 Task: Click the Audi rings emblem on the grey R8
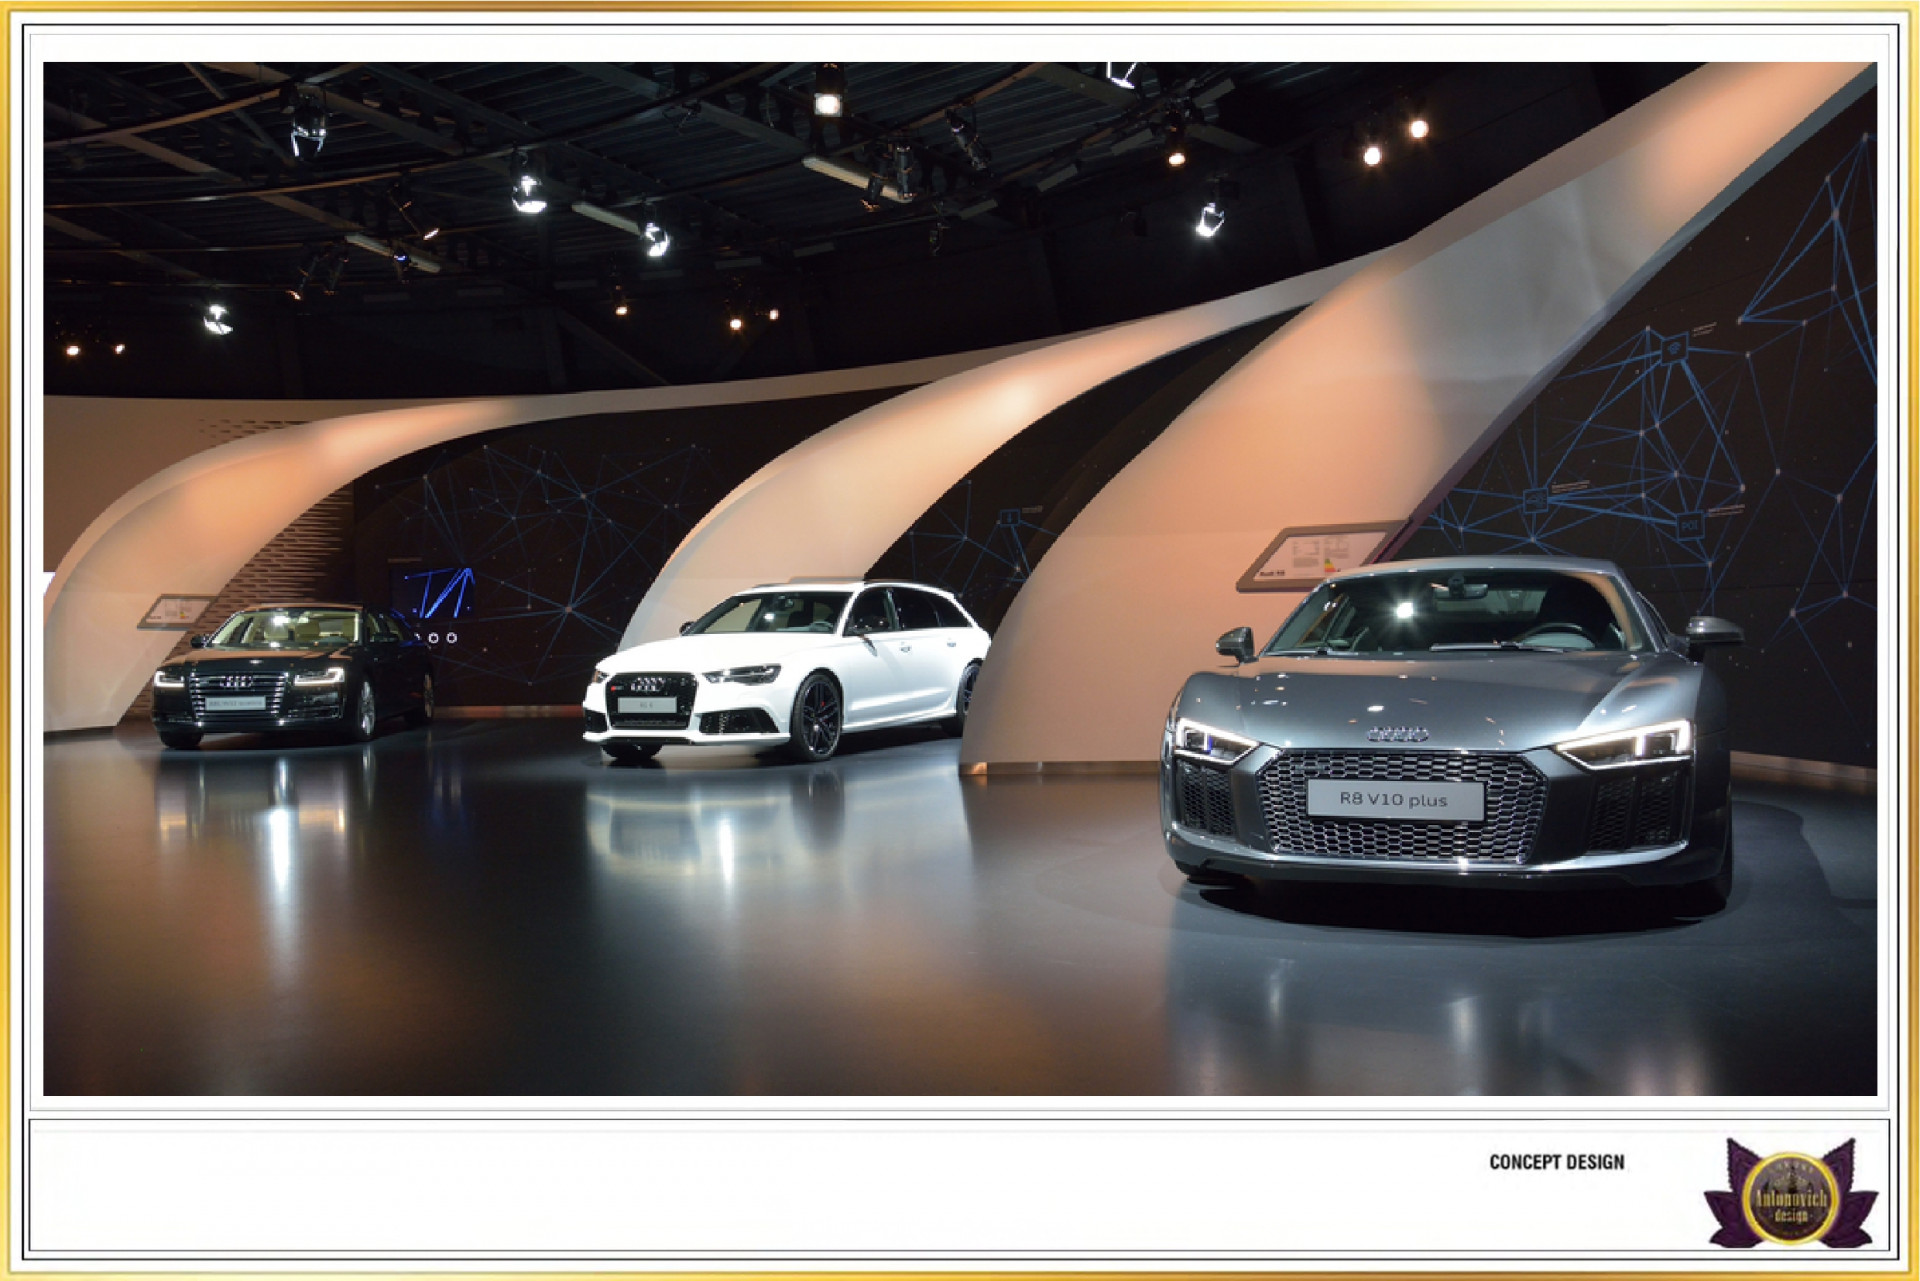coord(1397,735)
